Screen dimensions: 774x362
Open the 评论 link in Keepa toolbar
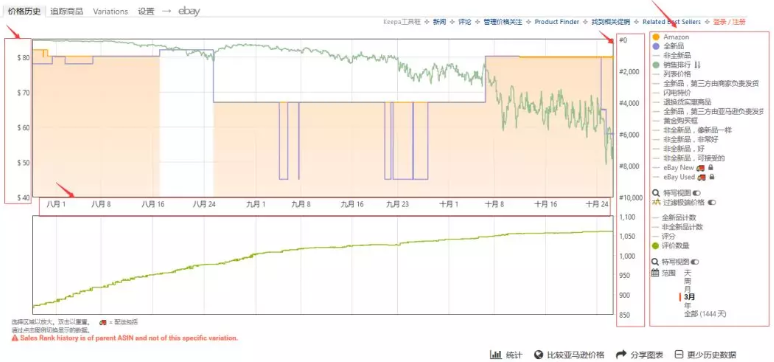[464, 22]
